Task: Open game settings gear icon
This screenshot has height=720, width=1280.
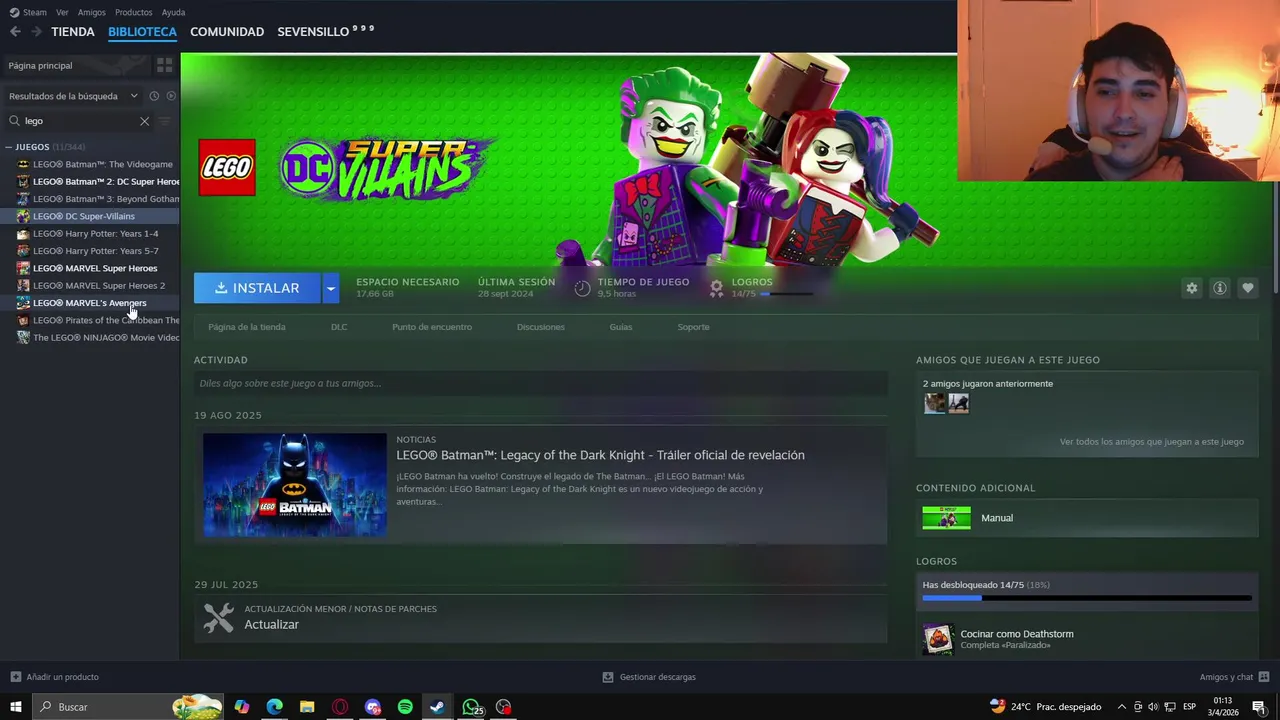Action: pyautogui.click(x=1192, y=288)
